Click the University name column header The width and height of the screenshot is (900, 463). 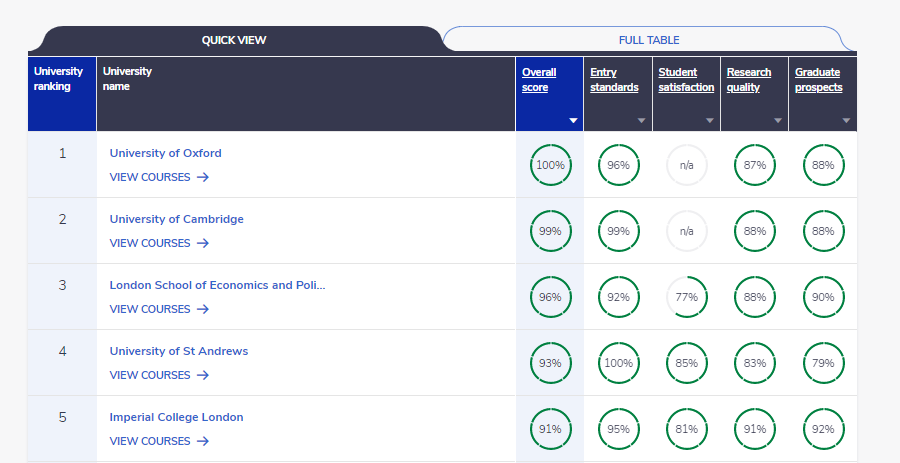coord(306,94)
